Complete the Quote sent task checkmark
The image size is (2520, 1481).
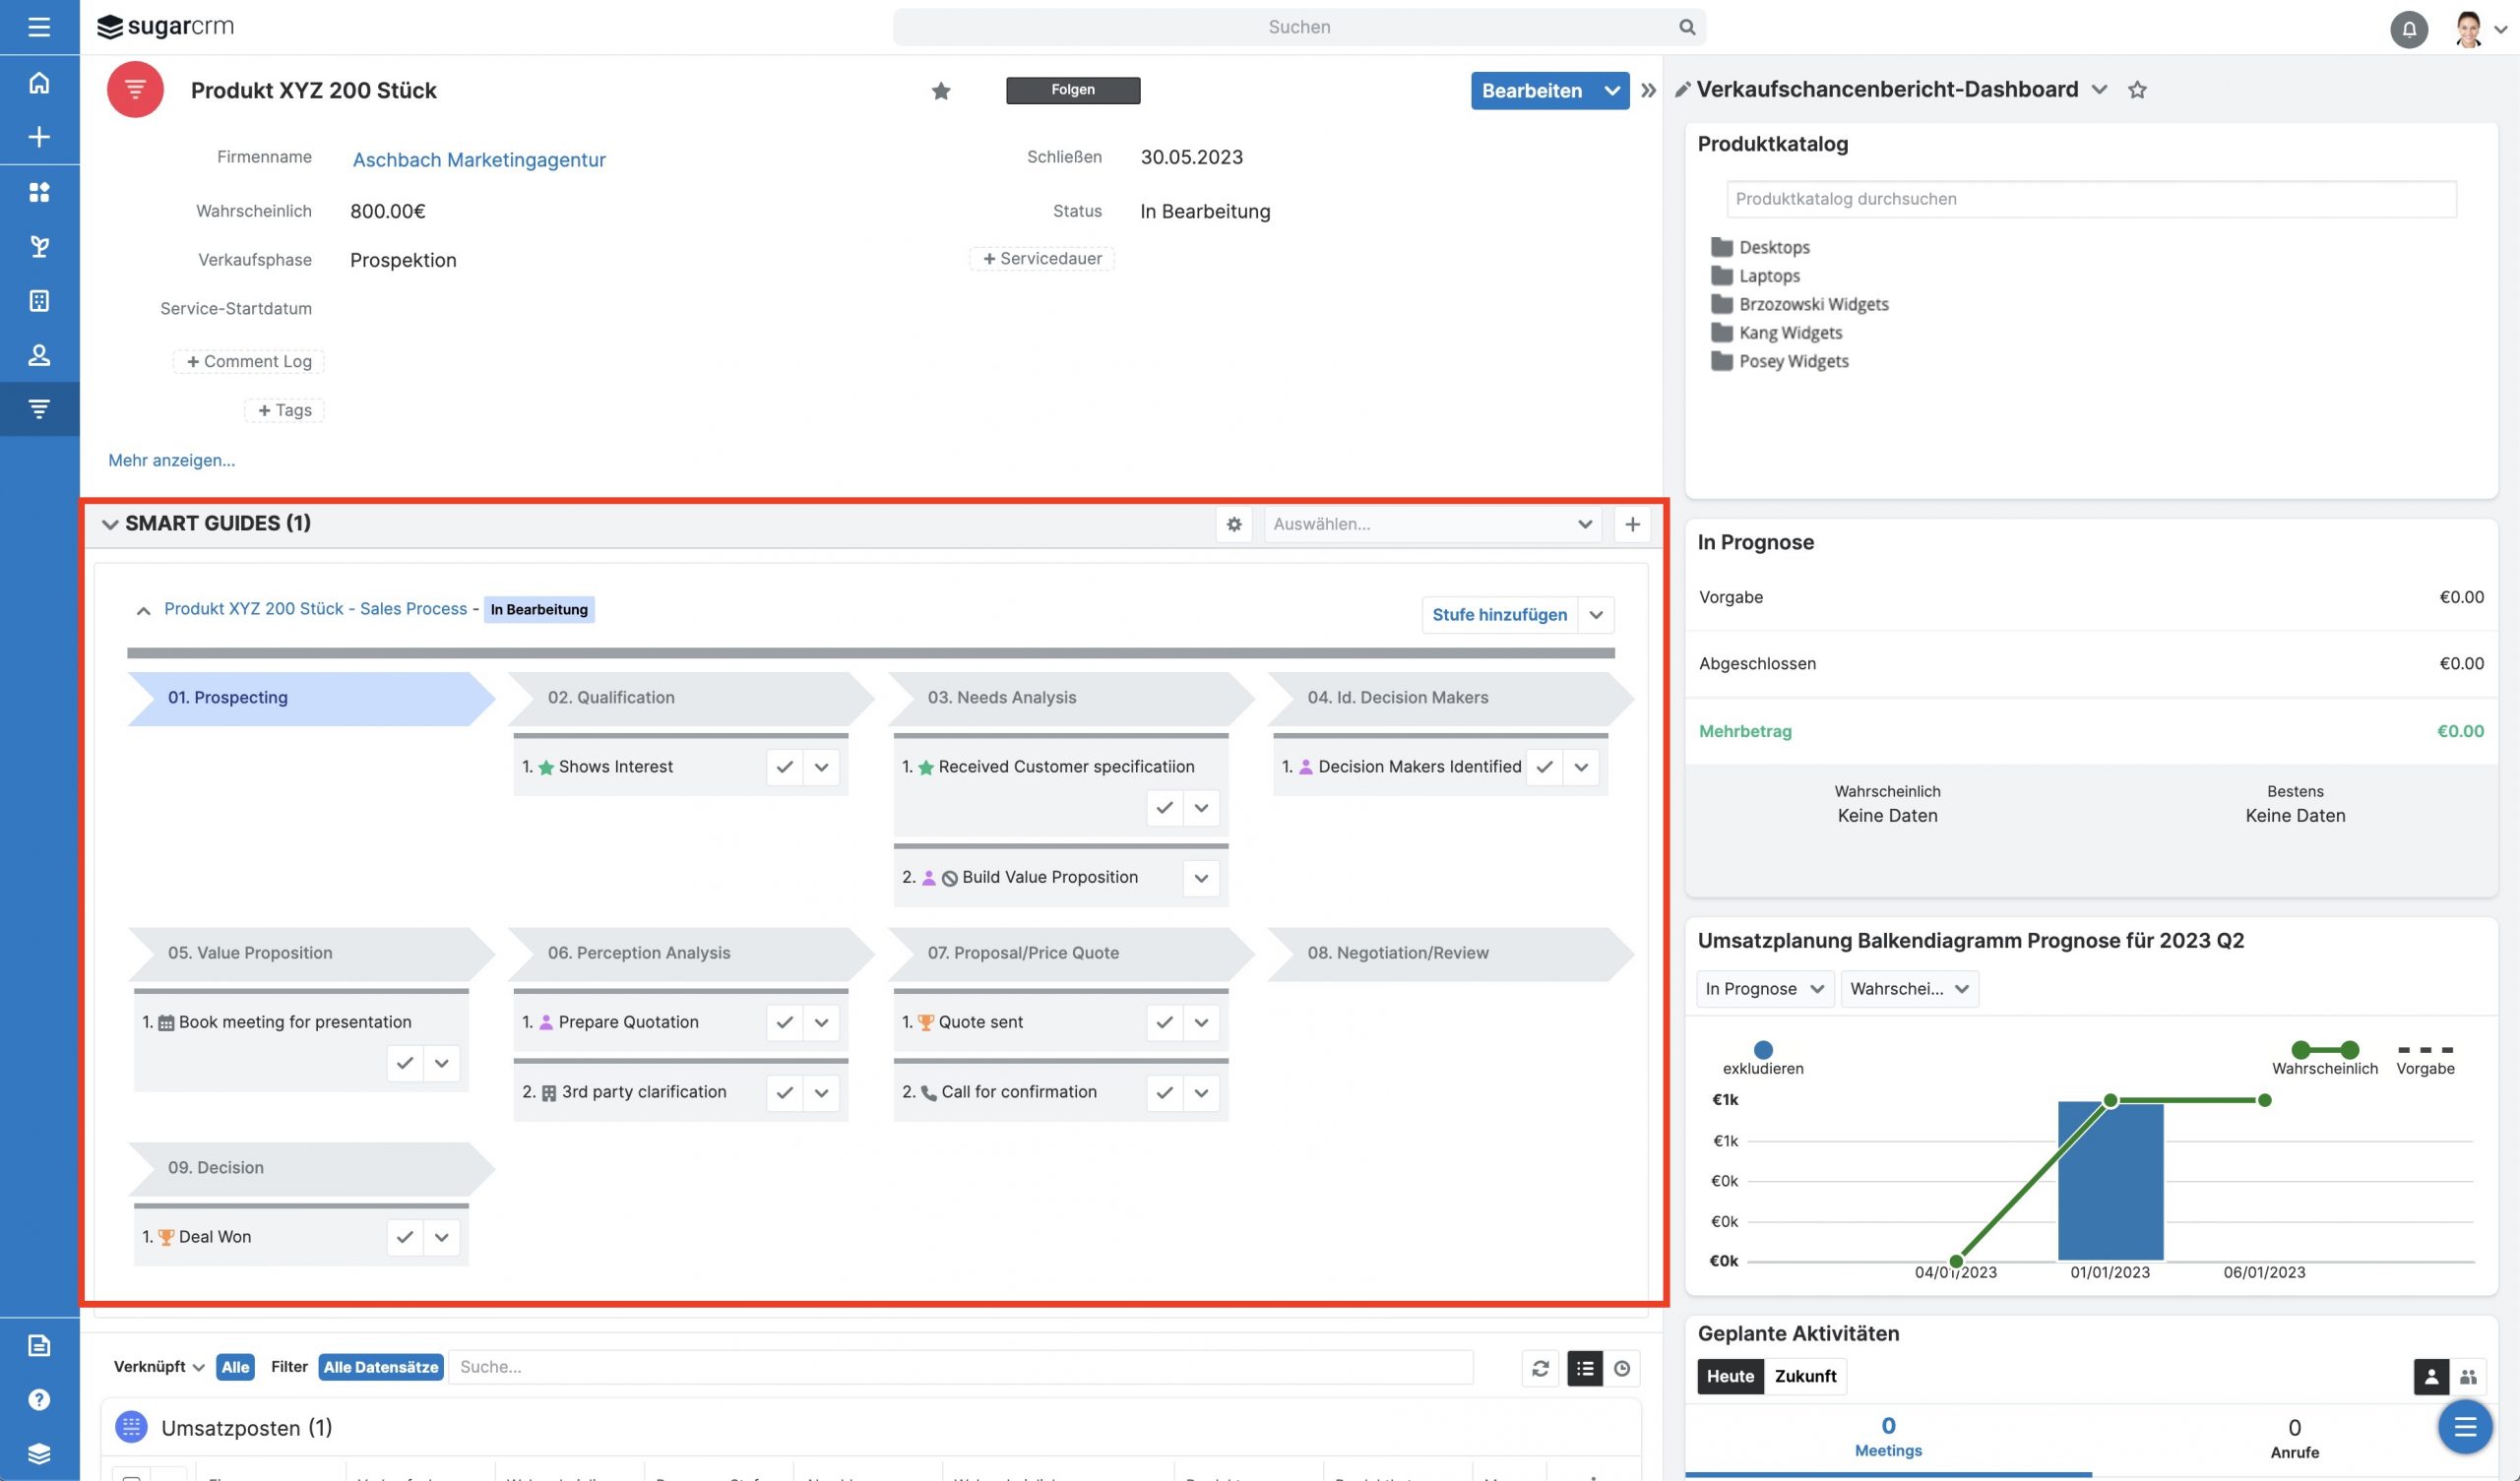tap(1164, 1022)
